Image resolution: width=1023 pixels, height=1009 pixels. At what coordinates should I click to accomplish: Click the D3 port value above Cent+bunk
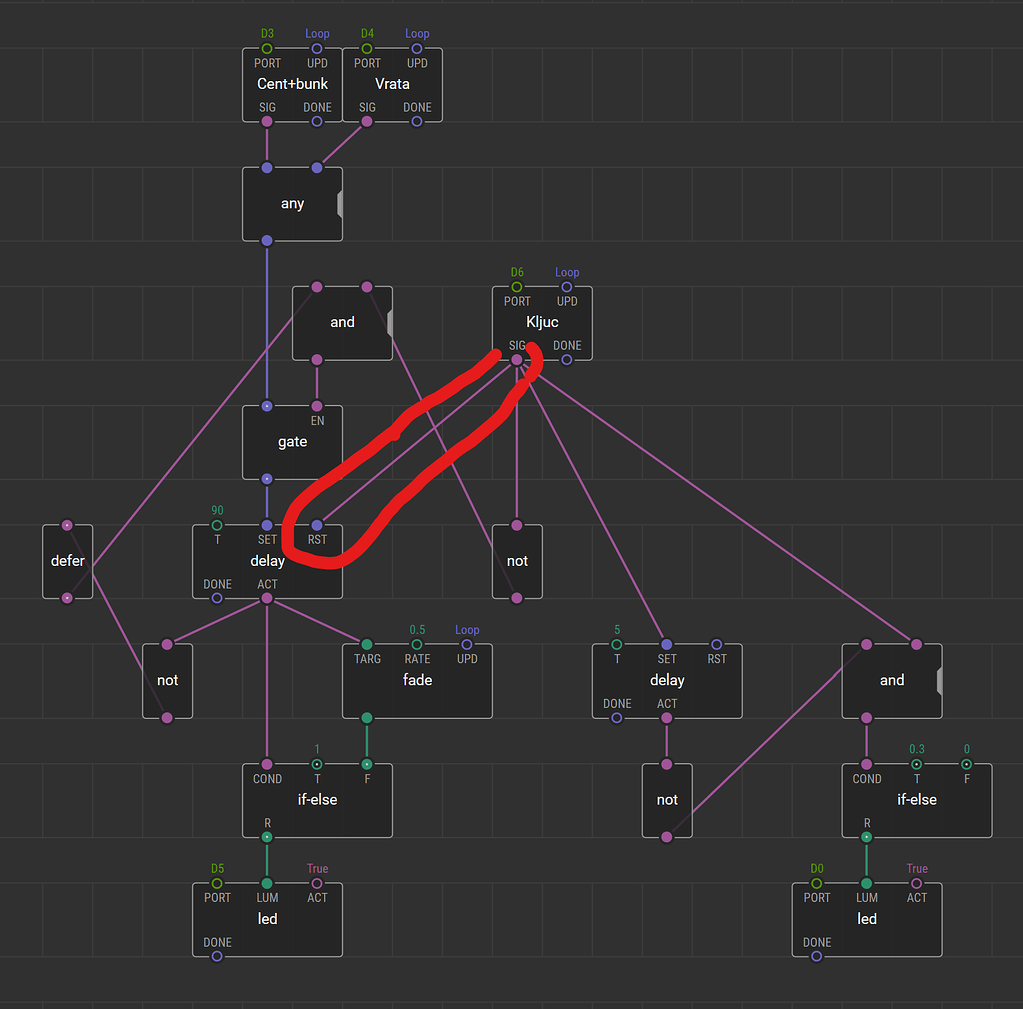coord(267,33)
